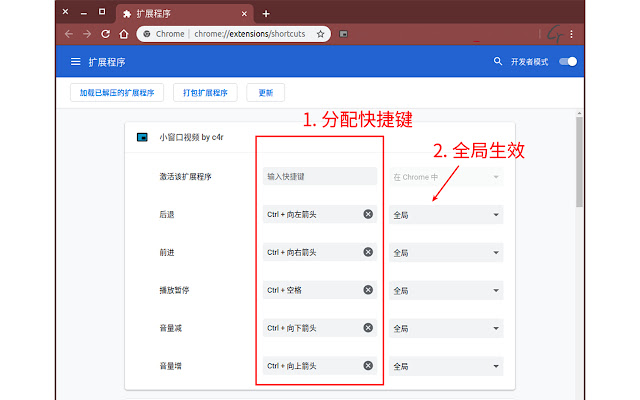Image resolution: width=640 pixels, height=400 pixels.
Task: Clear the 后退 shortcut with X icon
Action: pyautogui.click(x=368, y=214)
